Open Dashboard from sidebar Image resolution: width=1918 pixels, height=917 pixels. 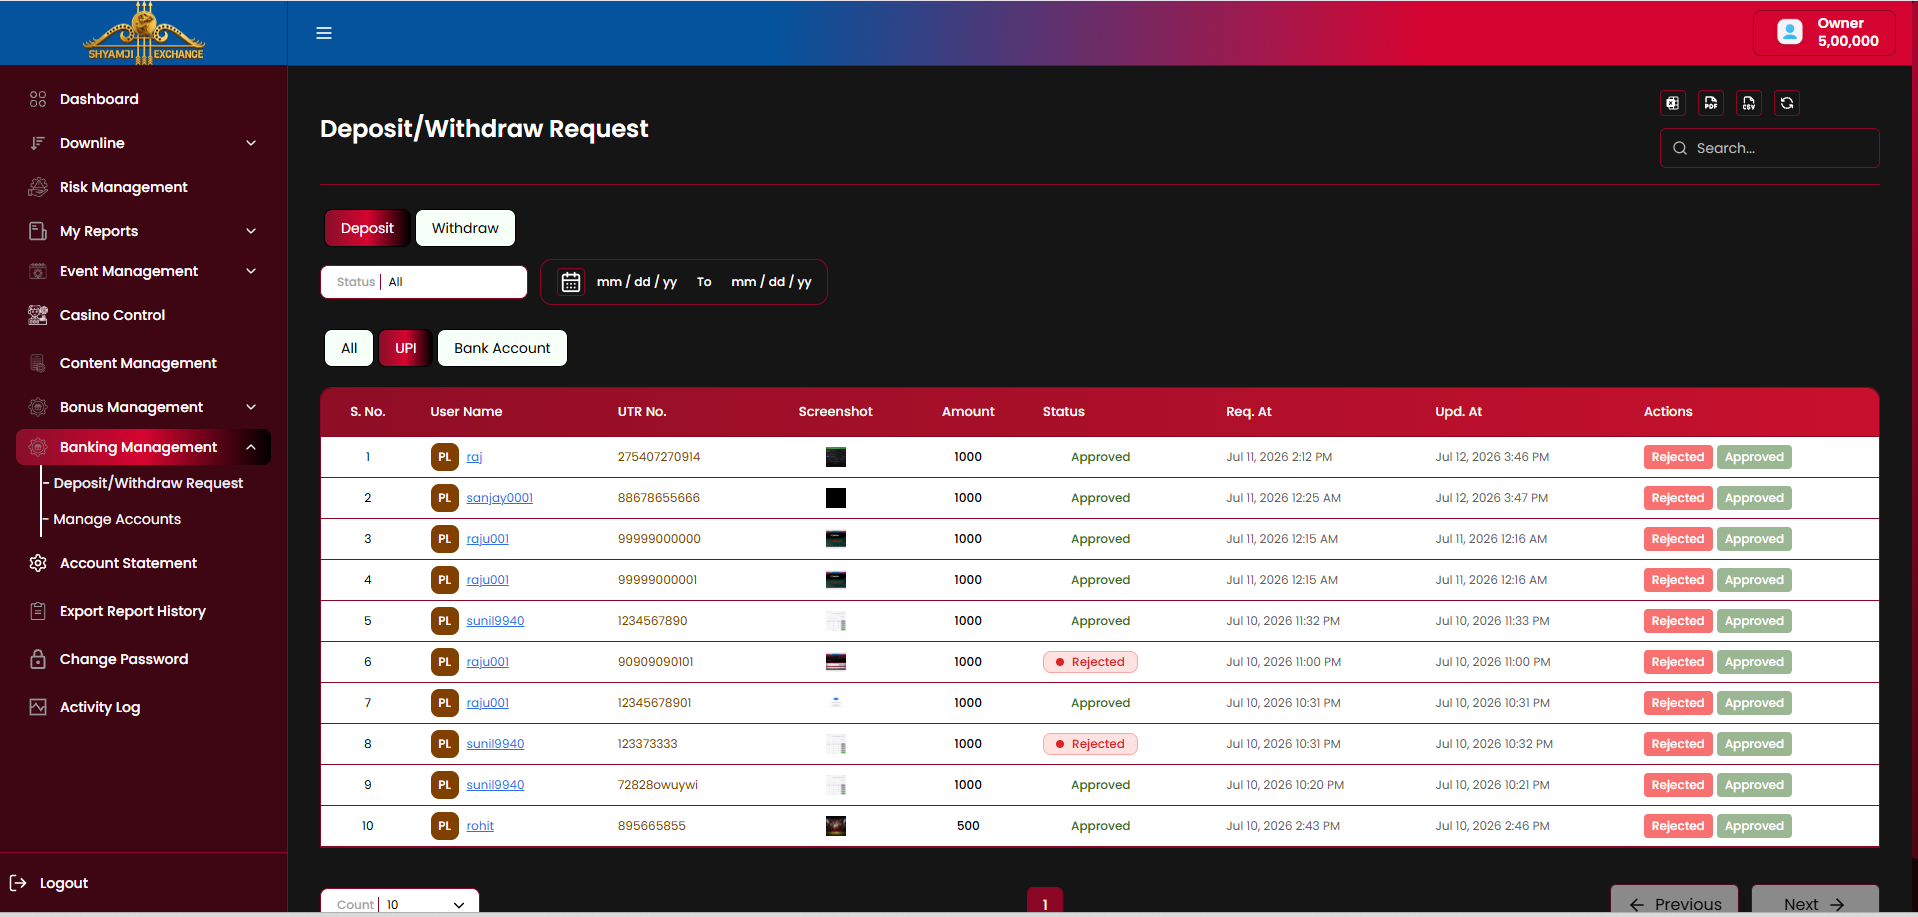tap(99, 99)
